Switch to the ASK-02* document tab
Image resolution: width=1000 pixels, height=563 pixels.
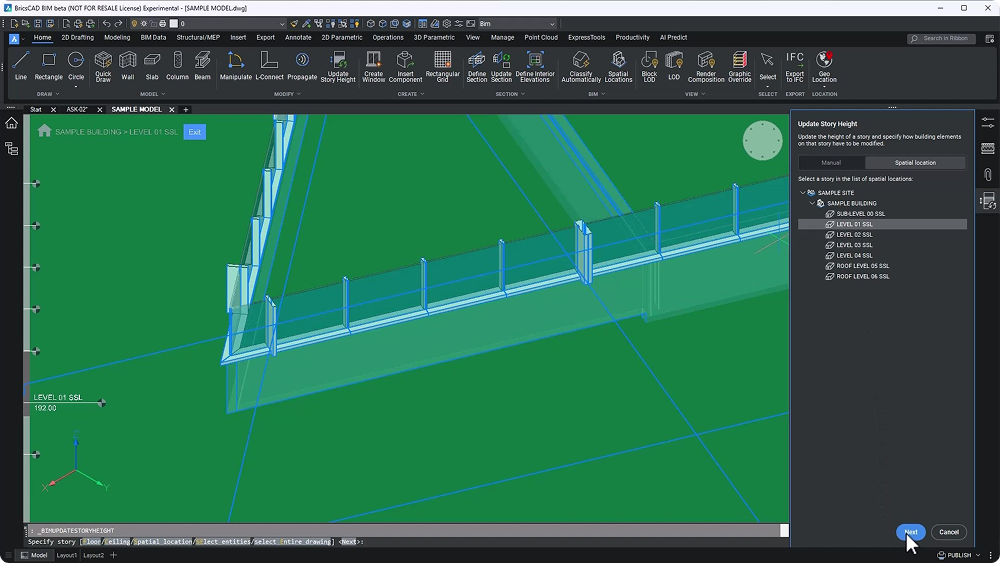click(x=77, y=110)
